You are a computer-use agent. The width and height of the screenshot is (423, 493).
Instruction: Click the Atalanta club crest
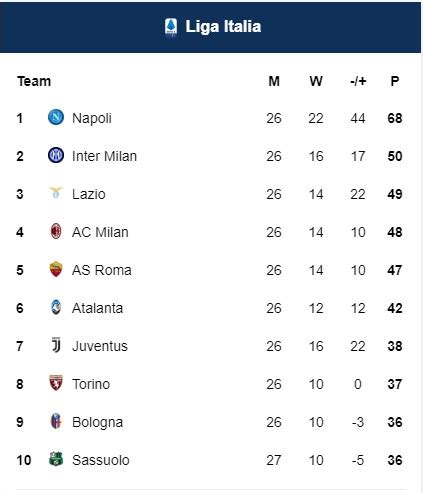coord(56,307)
